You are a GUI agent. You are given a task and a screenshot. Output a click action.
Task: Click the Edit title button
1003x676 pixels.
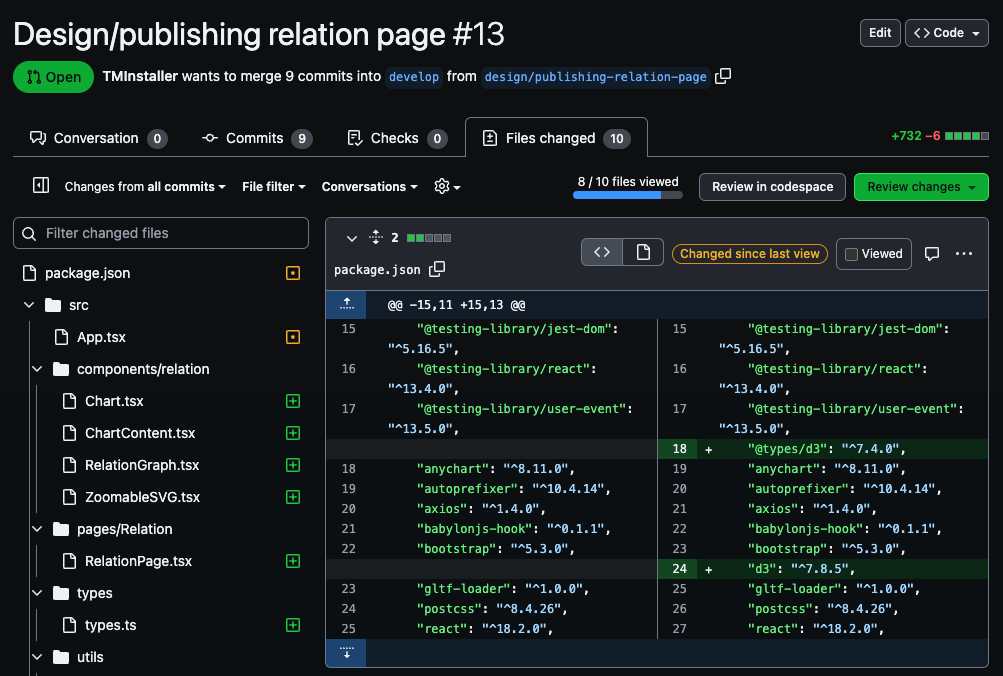tap(880, 33)
